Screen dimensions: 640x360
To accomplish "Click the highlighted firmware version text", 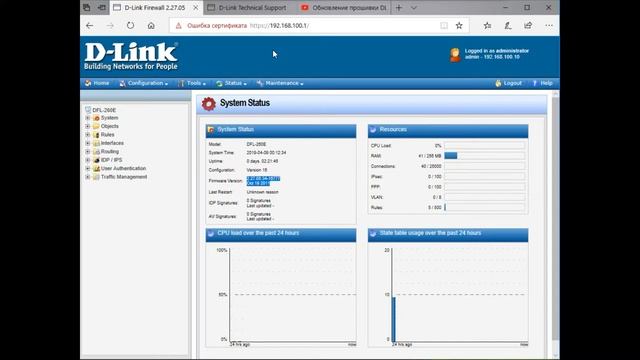I will click(263, 181).
